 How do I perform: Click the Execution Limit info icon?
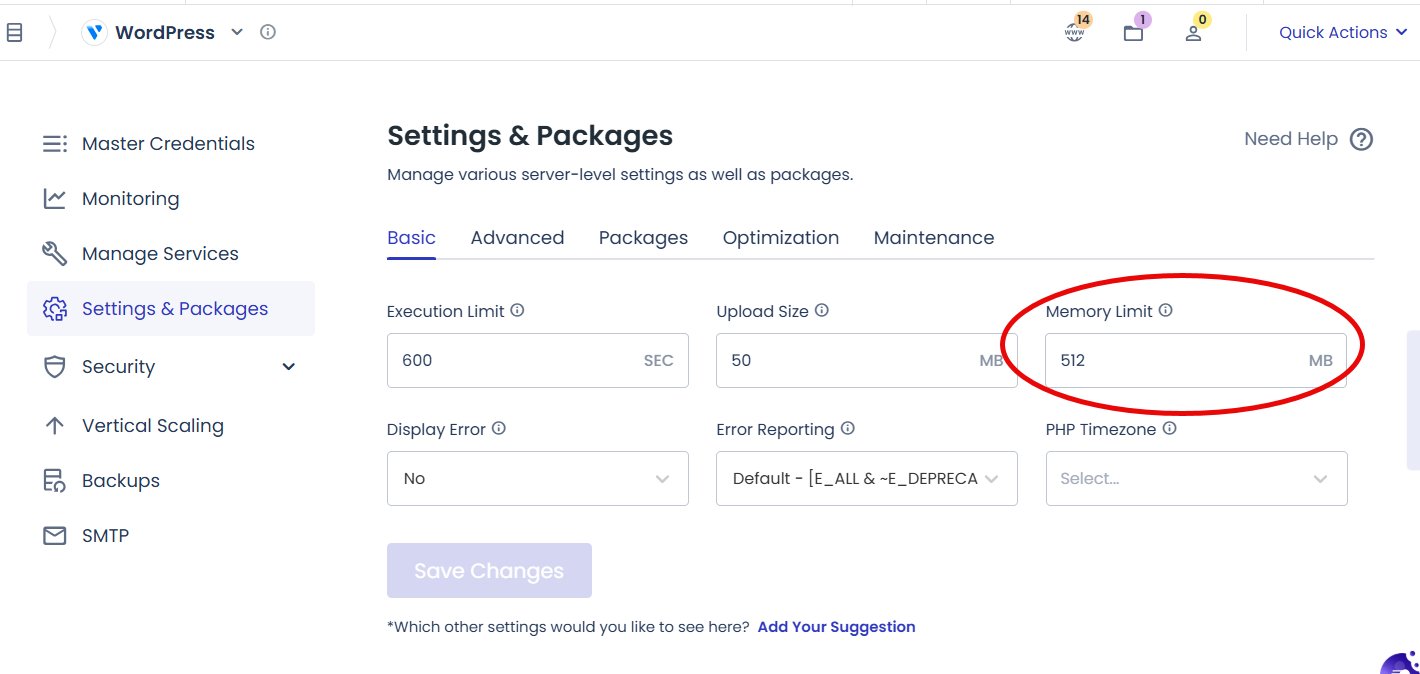point(517,311)
